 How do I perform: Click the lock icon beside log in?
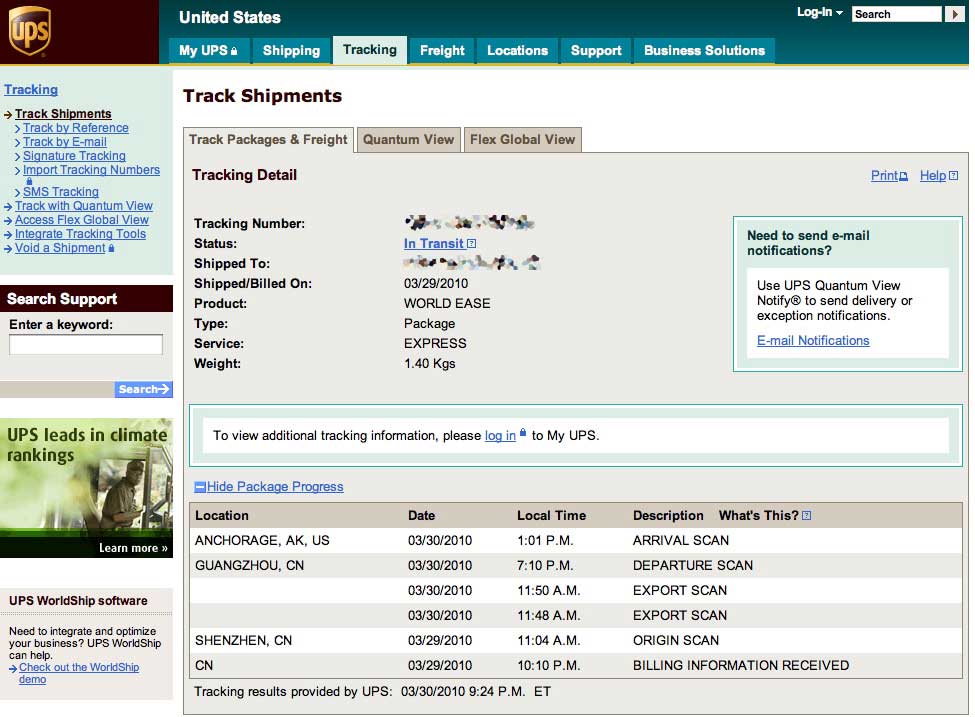click(x=523, y=433)
